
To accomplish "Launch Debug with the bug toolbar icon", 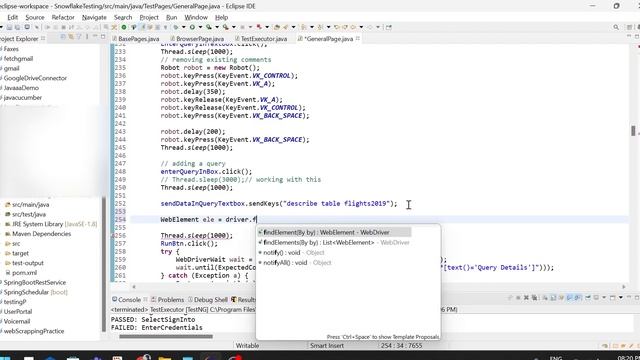I will (x=176, y=27).
